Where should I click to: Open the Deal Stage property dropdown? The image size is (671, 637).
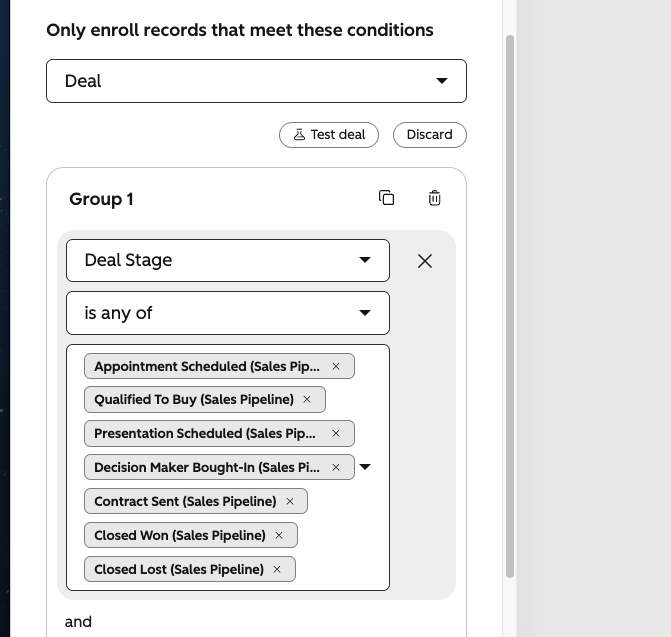coord(228,260)
